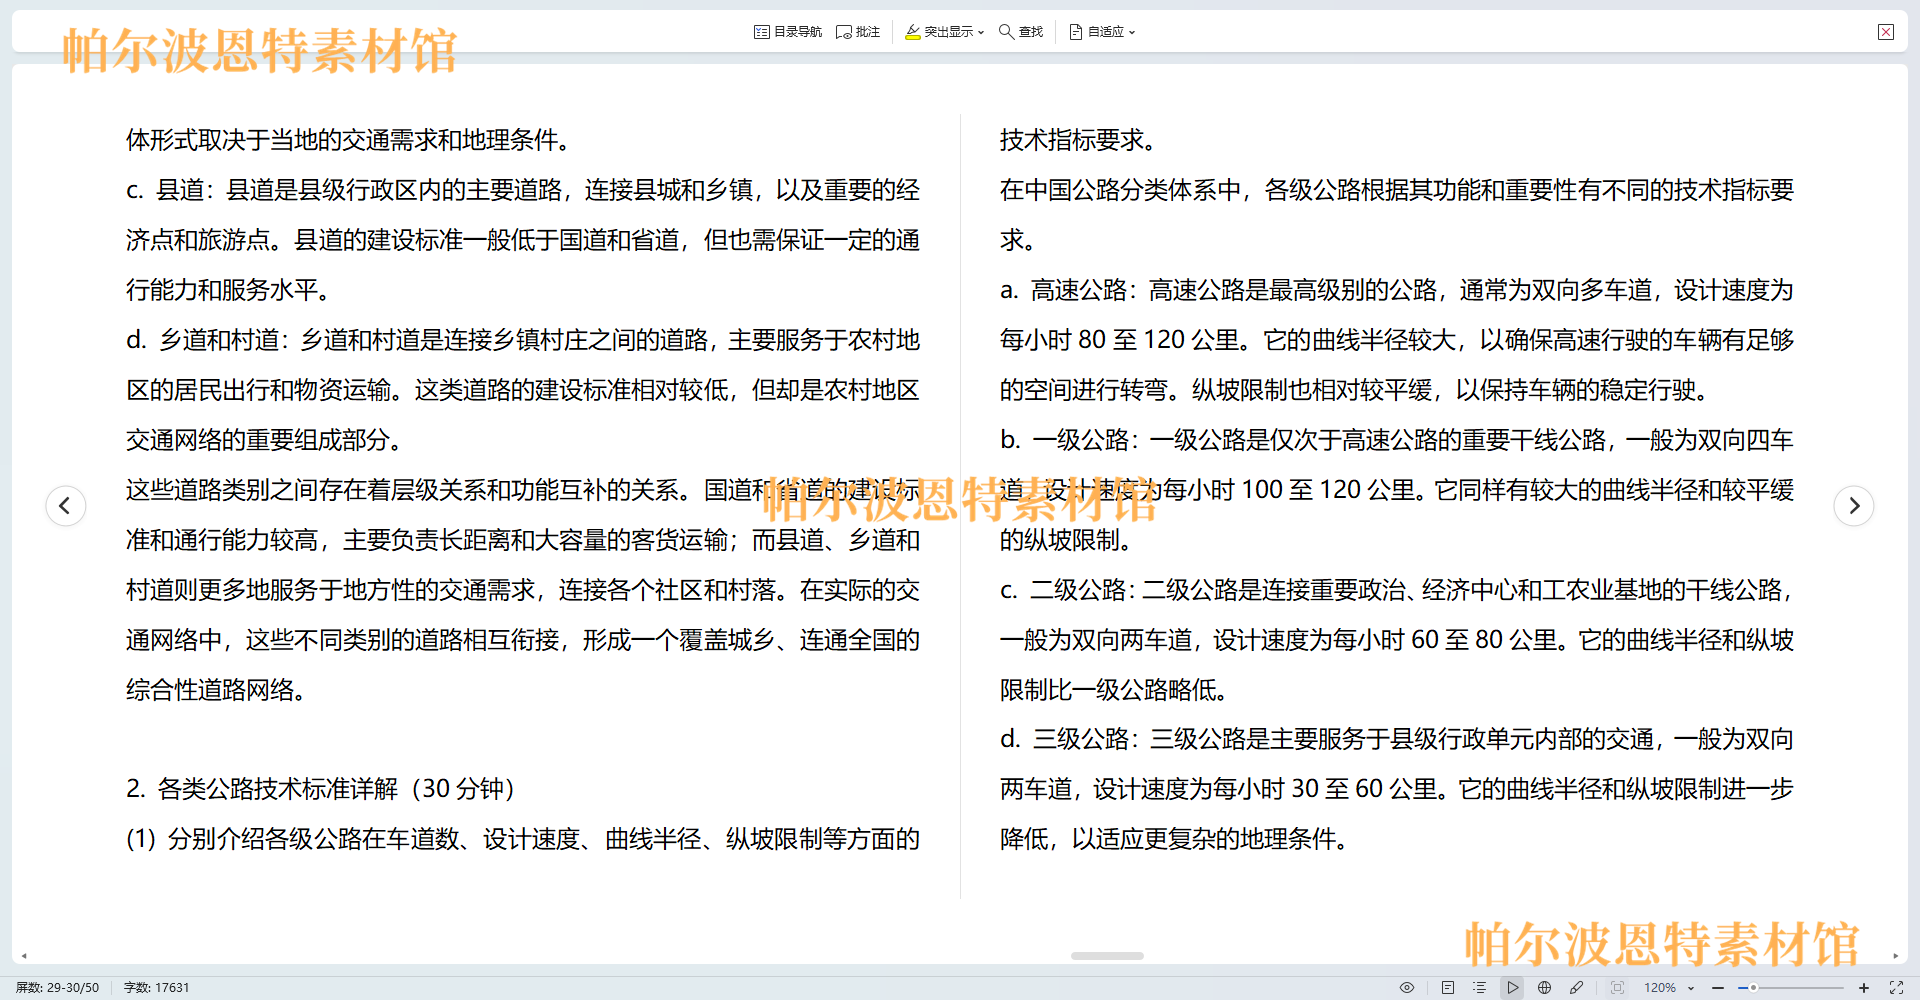Activate the pen writing mode icon
This screenshot has width=1920, height=1000.
(1576, 987)
